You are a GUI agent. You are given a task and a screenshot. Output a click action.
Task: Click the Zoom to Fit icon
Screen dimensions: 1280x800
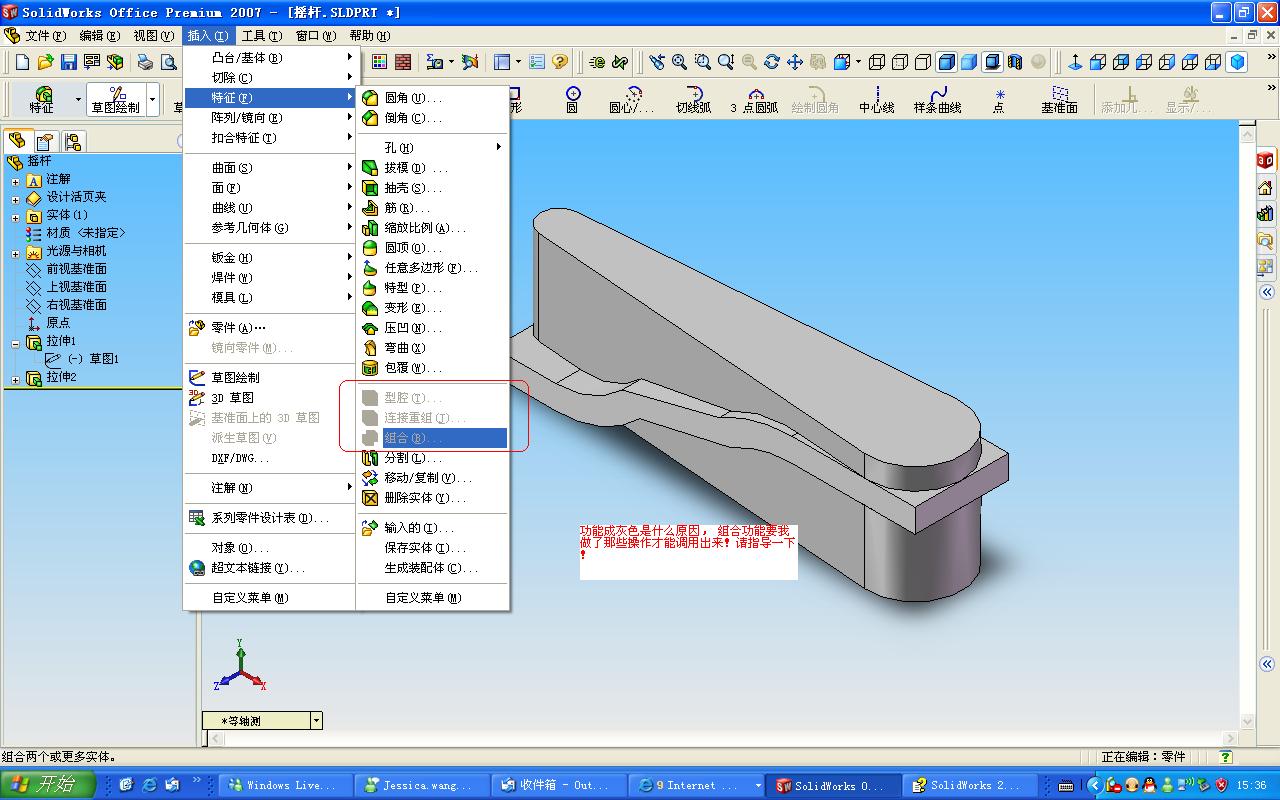pos(680,62)
